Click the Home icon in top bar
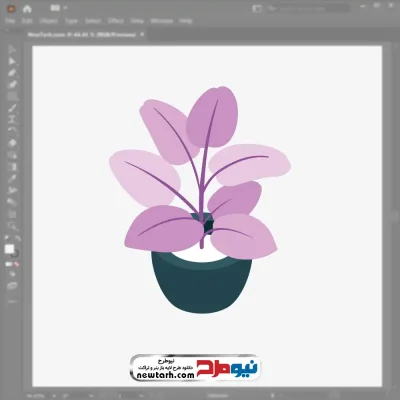The height and width of the screenshot is (400, 400). (27, 9)
